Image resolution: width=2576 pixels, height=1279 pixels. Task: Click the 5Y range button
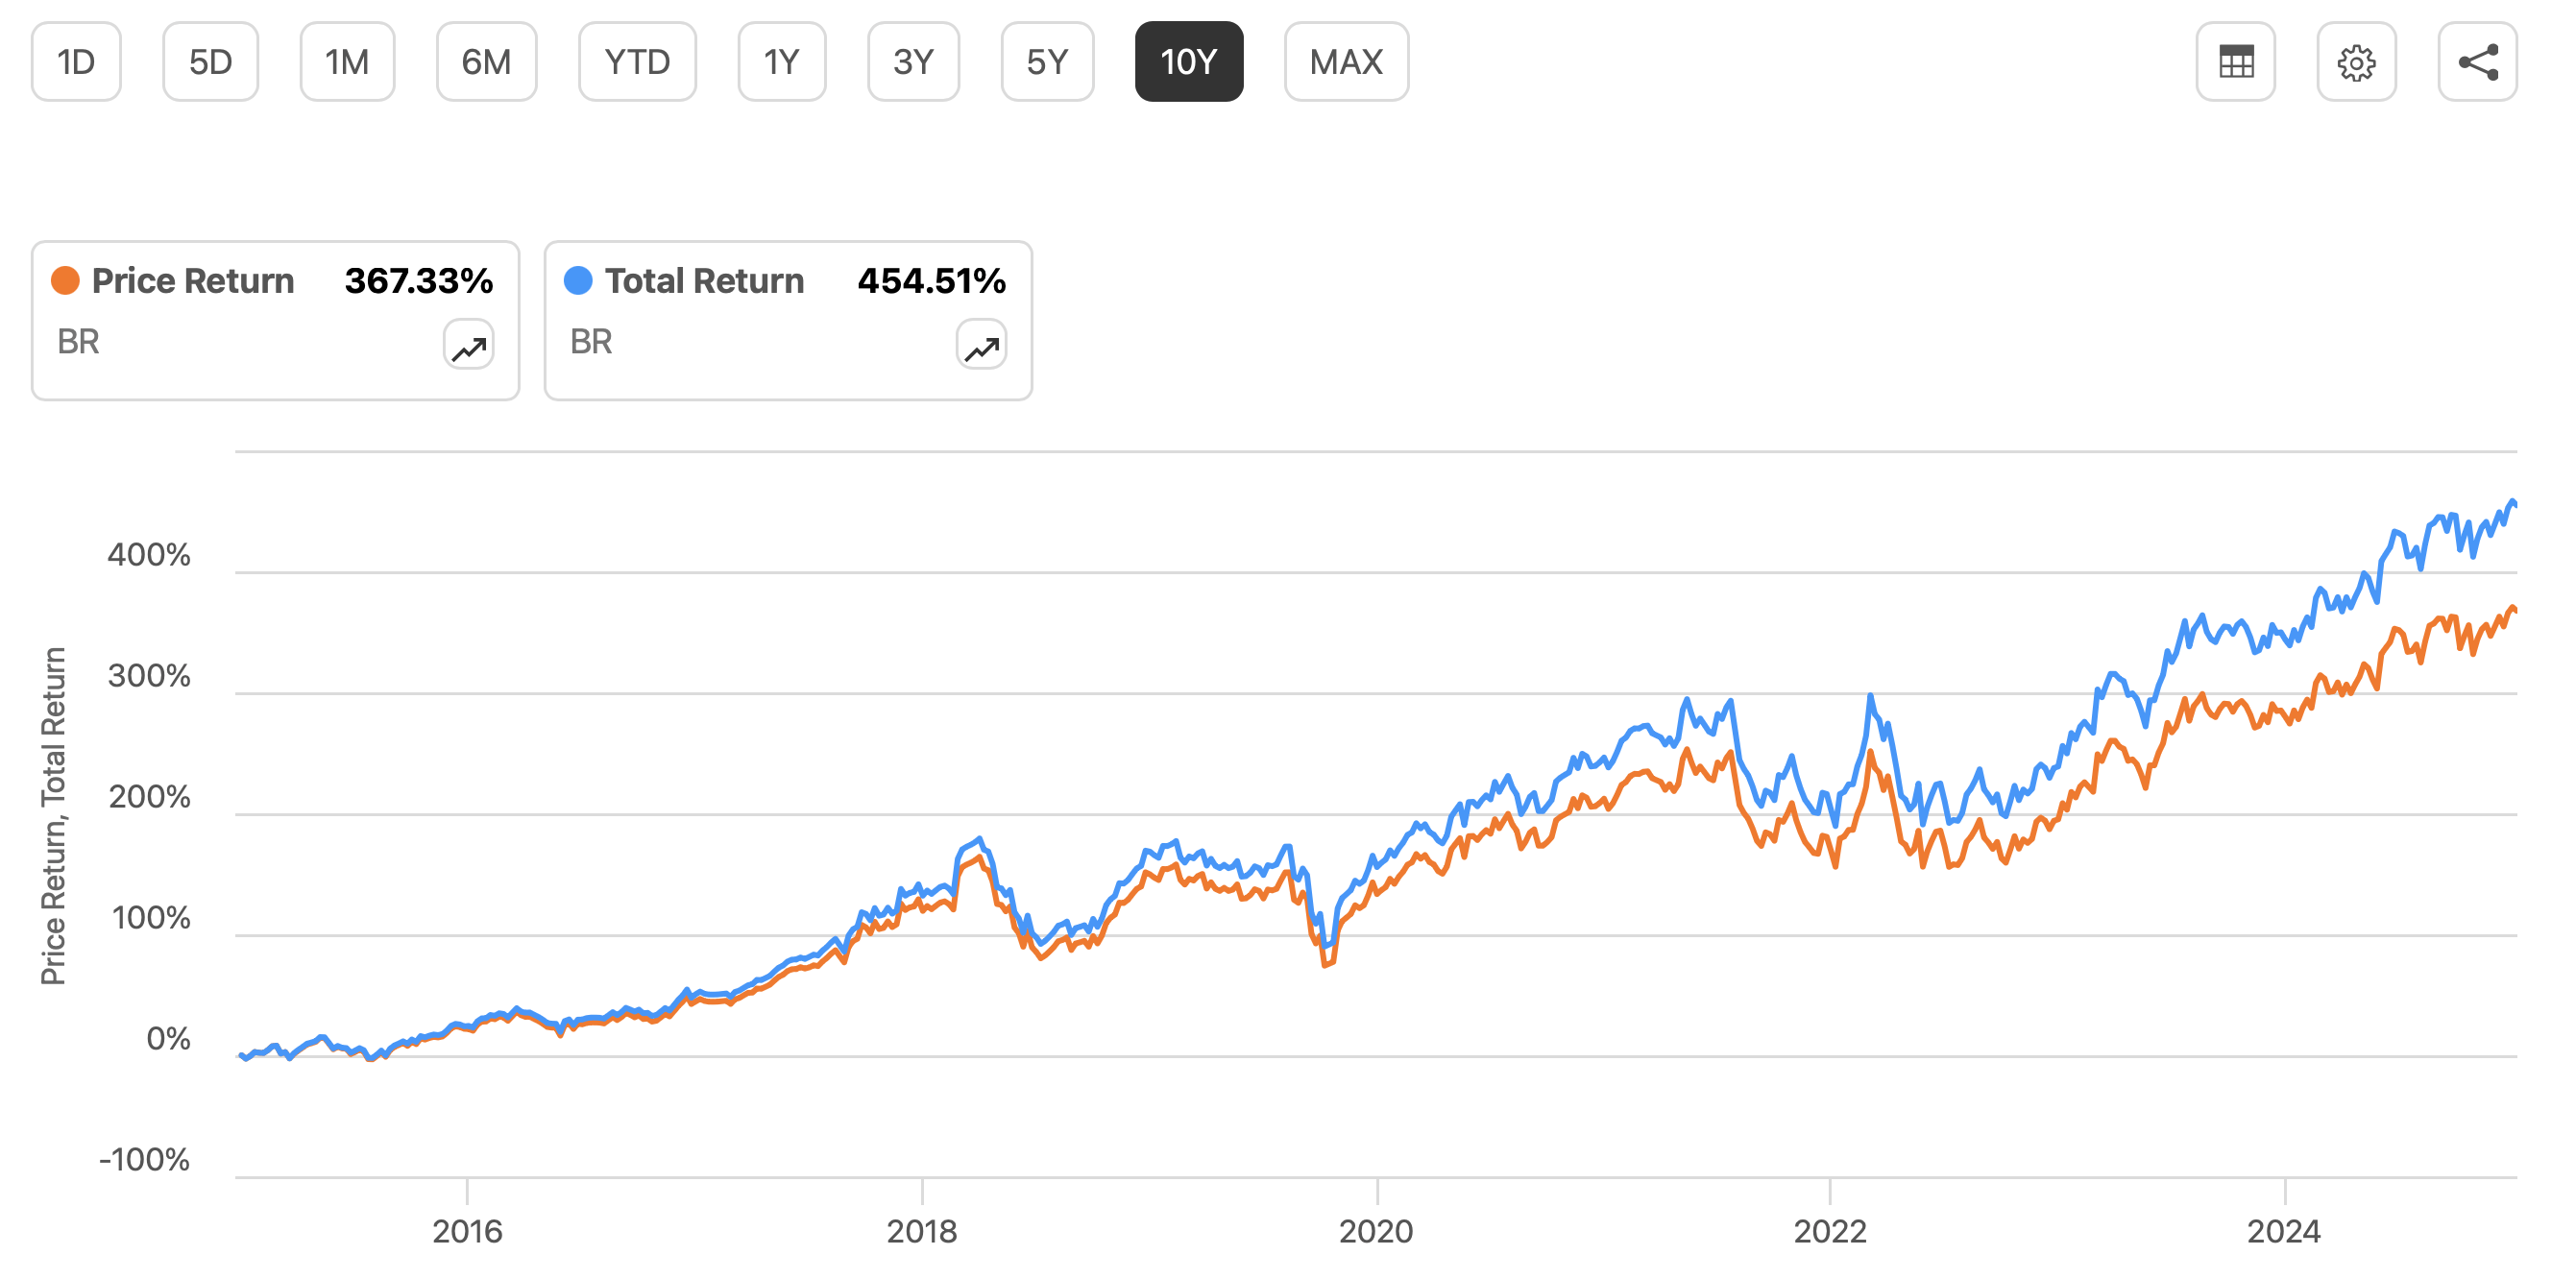point(1047,62)
